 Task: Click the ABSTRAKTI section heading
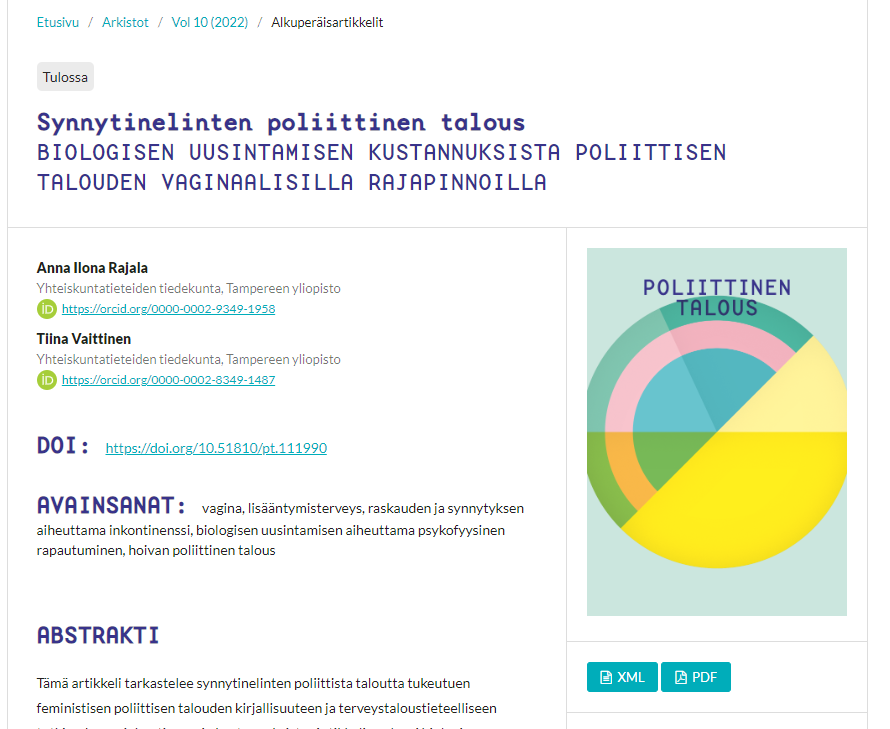point(98,635)
